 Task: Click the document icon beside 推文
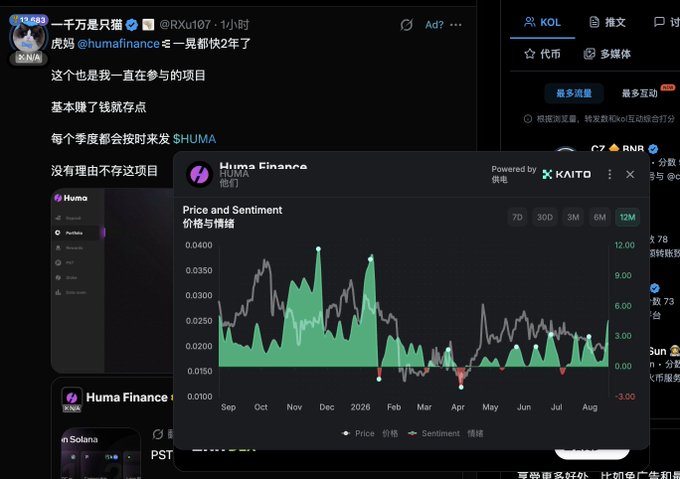[594, 22]
